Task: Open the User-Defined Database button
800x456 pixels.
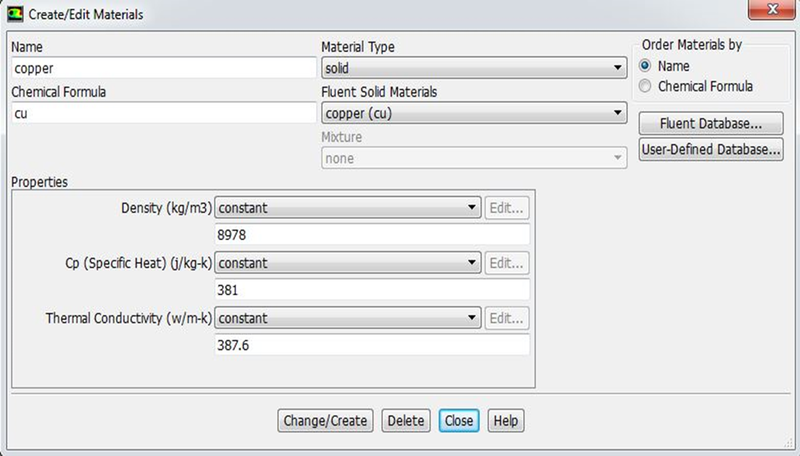Action: (711, 149)
